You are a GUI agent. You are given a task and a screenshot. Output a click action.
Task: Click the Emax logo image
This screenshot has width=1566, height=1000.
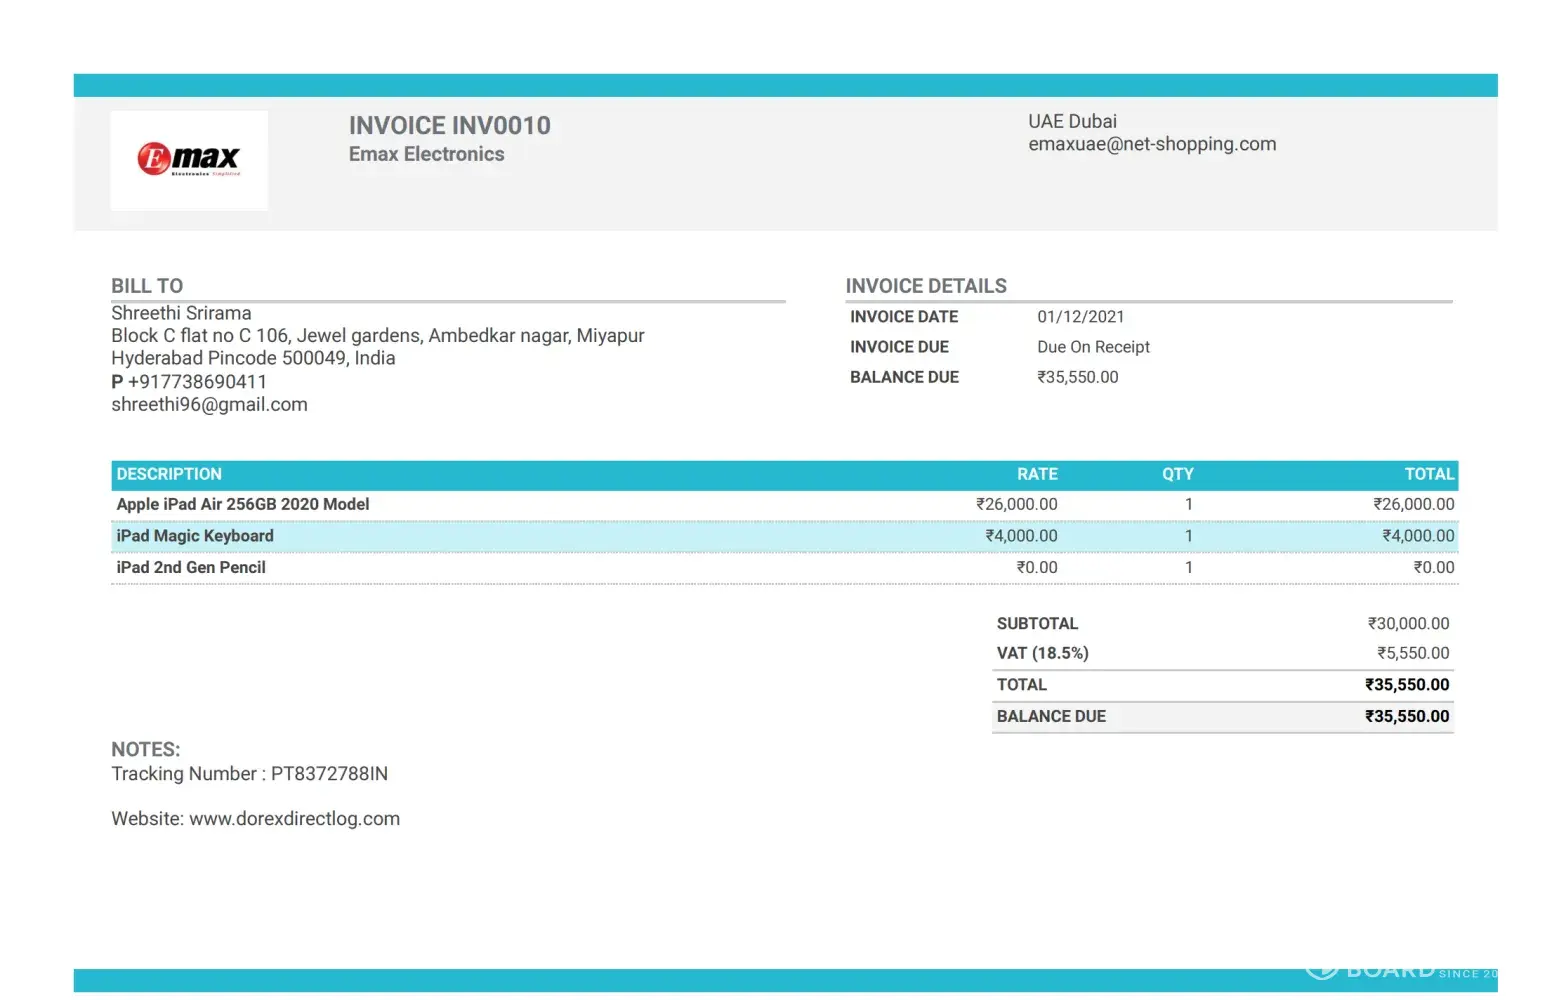(x=189, y=159)
